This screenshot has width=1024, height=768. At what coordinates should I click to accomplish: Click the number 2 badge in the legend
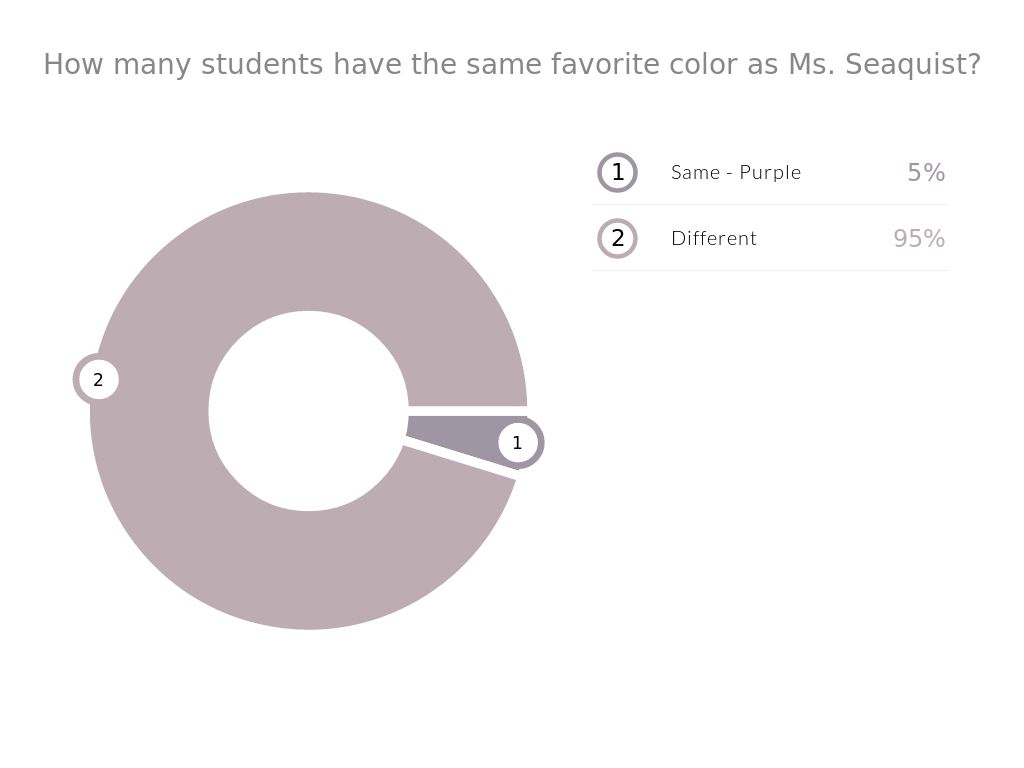click(617, 238)
